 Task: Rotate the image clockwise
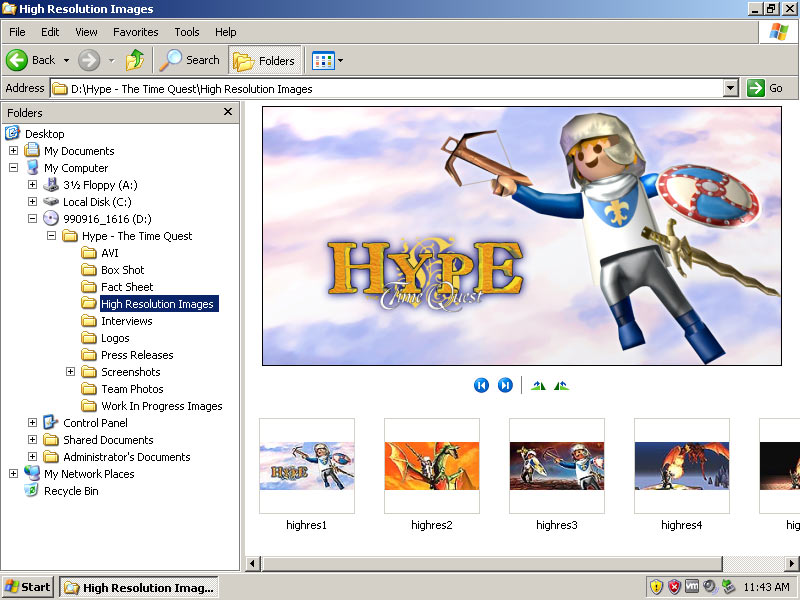[538, 386]
